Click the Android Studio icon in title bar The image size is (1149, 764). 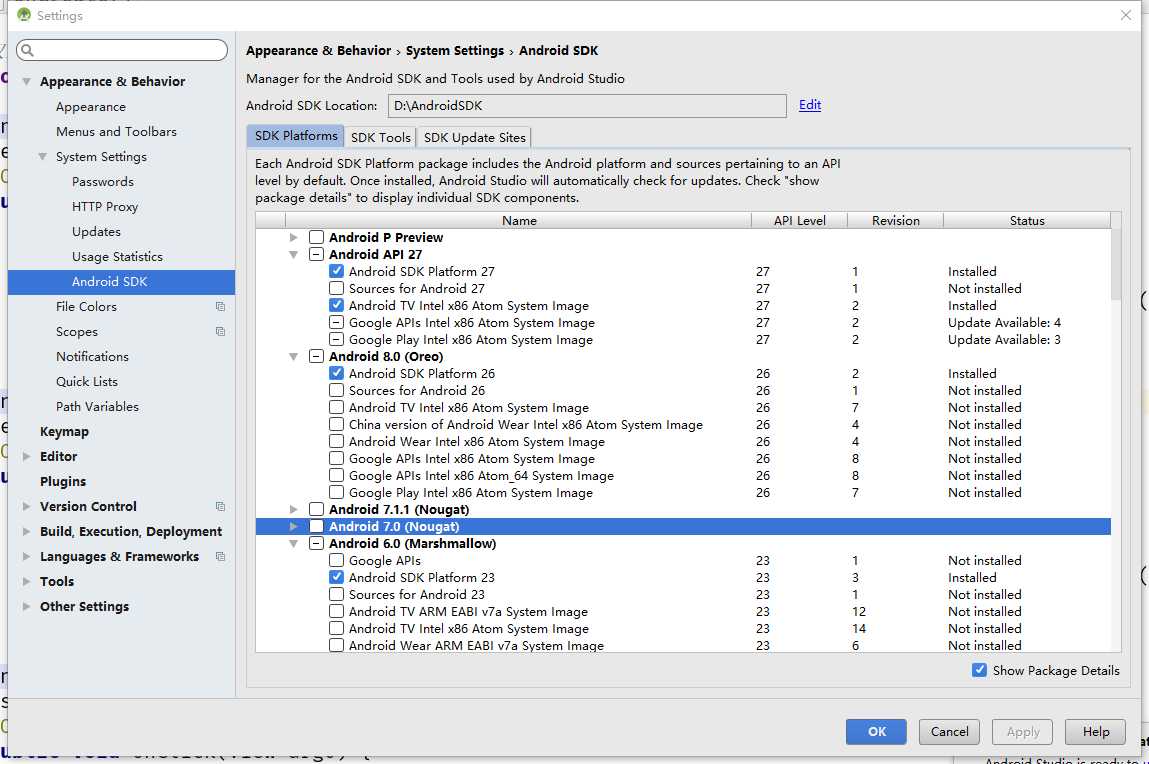click(24, 15)
